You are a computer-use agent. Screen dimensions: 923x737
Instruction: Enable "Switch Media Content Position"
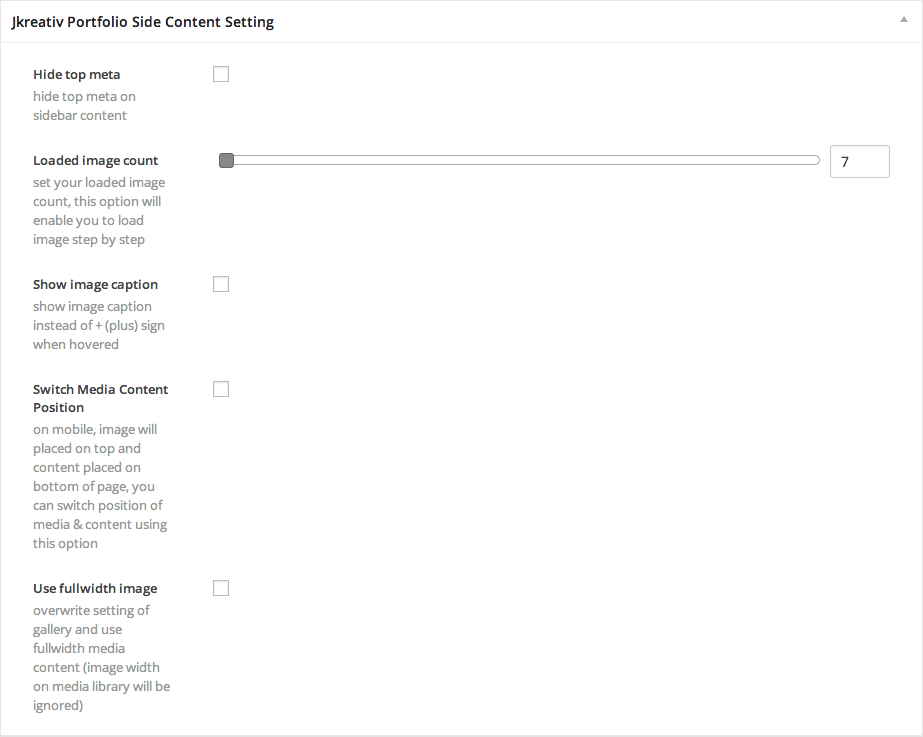(221, 388)
